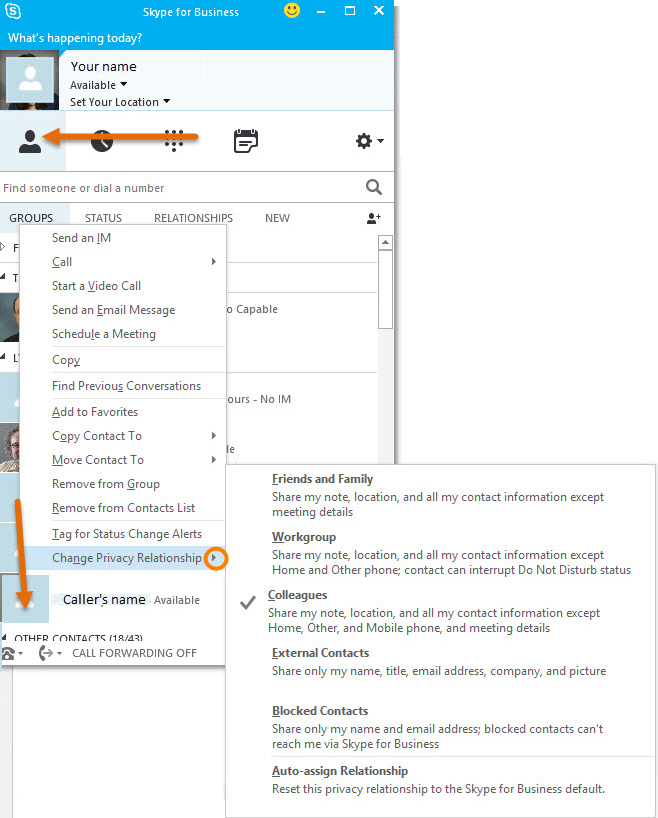Viewport: 658px width, 818px height.
Task: Select Schedule a Meeting
Action: [104, 334]
